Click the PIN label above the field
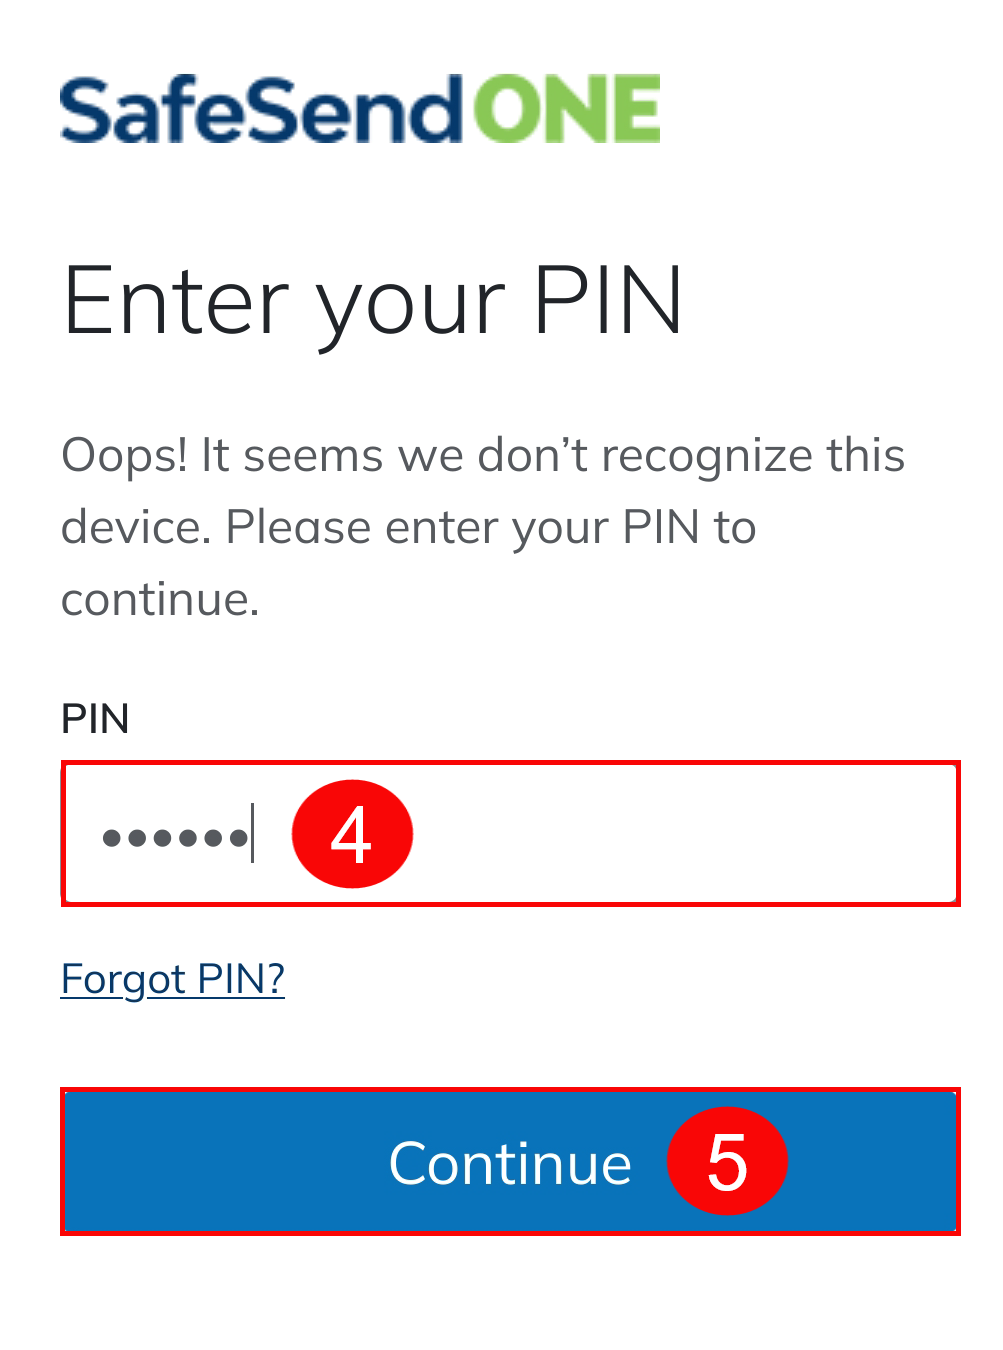Screen dimensions: 1003x1350 pyautogui.click(x=95, y=719)
